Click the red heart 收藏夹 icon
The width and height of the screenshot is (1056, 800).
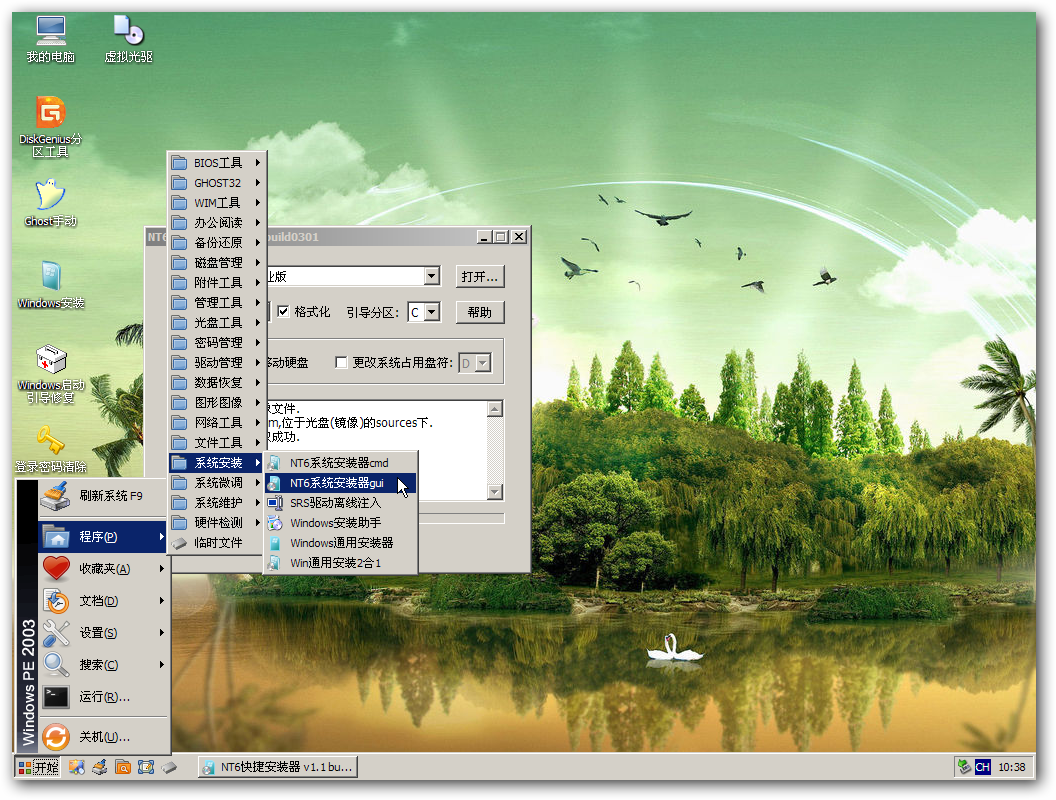point(56,568)
